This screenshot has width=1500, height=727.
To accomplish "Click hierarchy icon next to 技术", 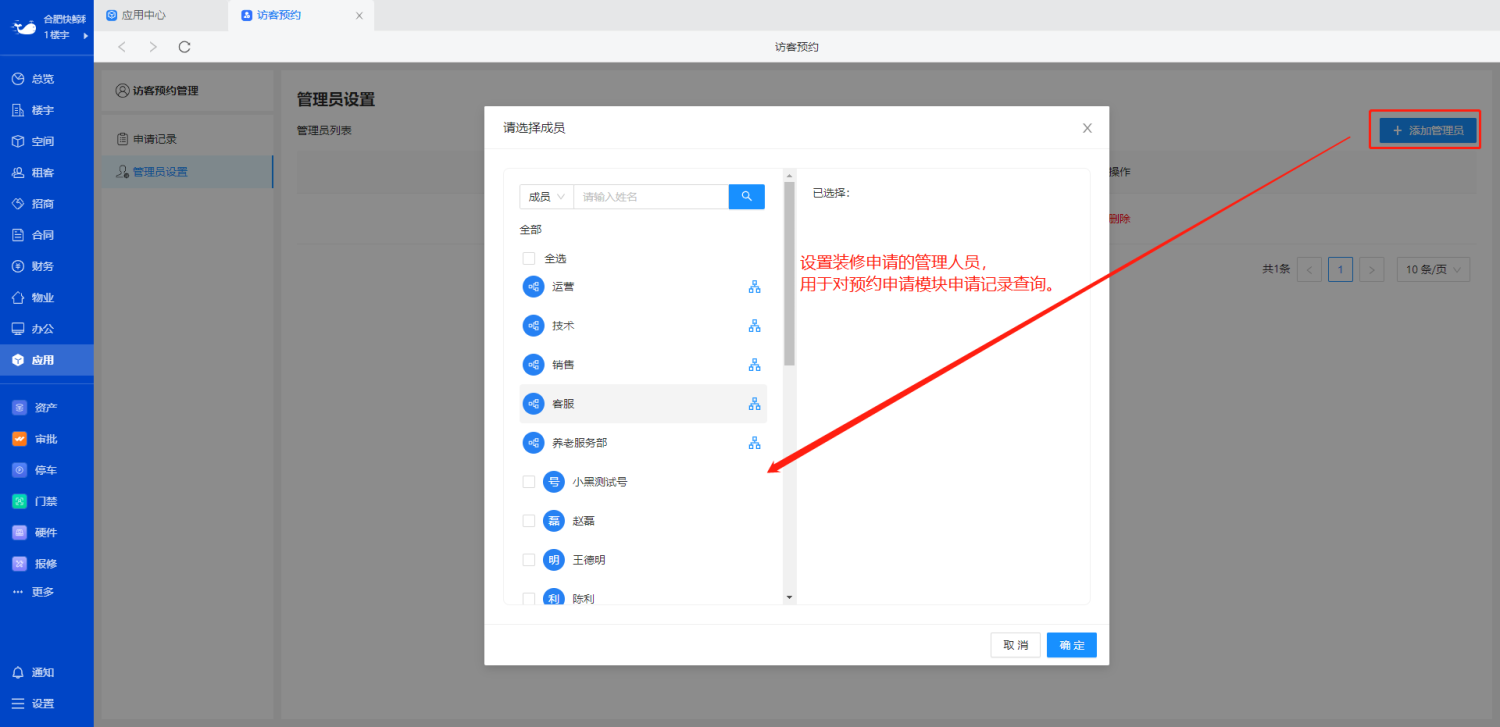I will click(755, 326).
